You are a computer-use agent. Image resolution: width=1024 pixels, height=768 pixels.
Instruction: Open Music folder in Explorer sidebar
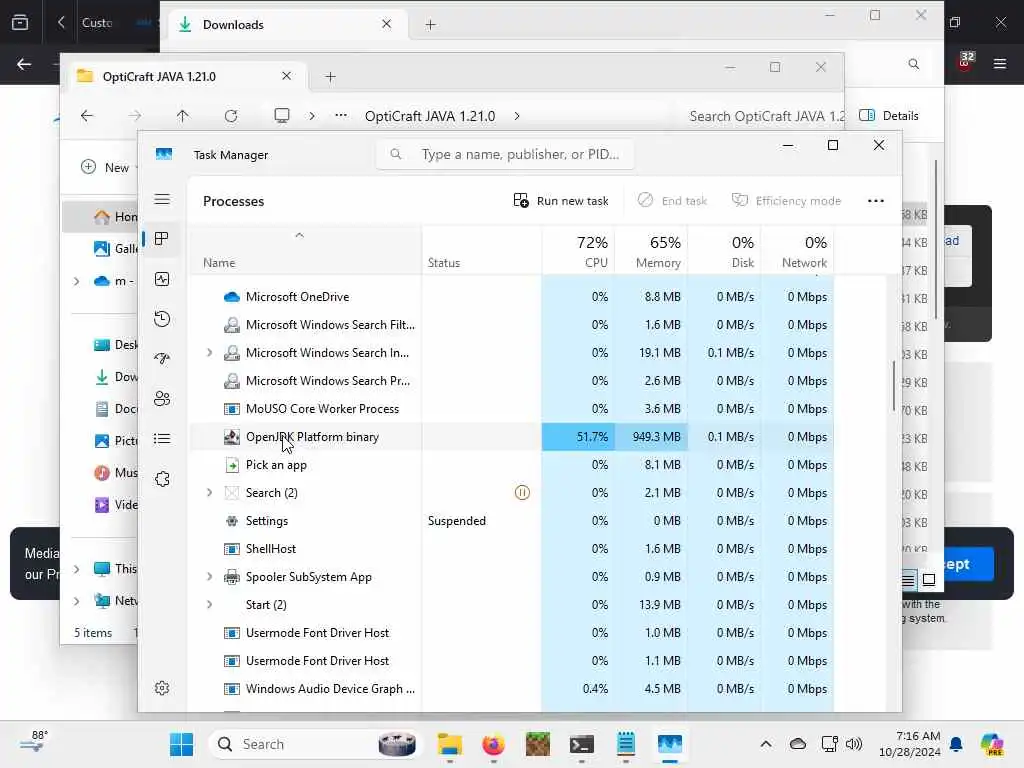point(115,473)
